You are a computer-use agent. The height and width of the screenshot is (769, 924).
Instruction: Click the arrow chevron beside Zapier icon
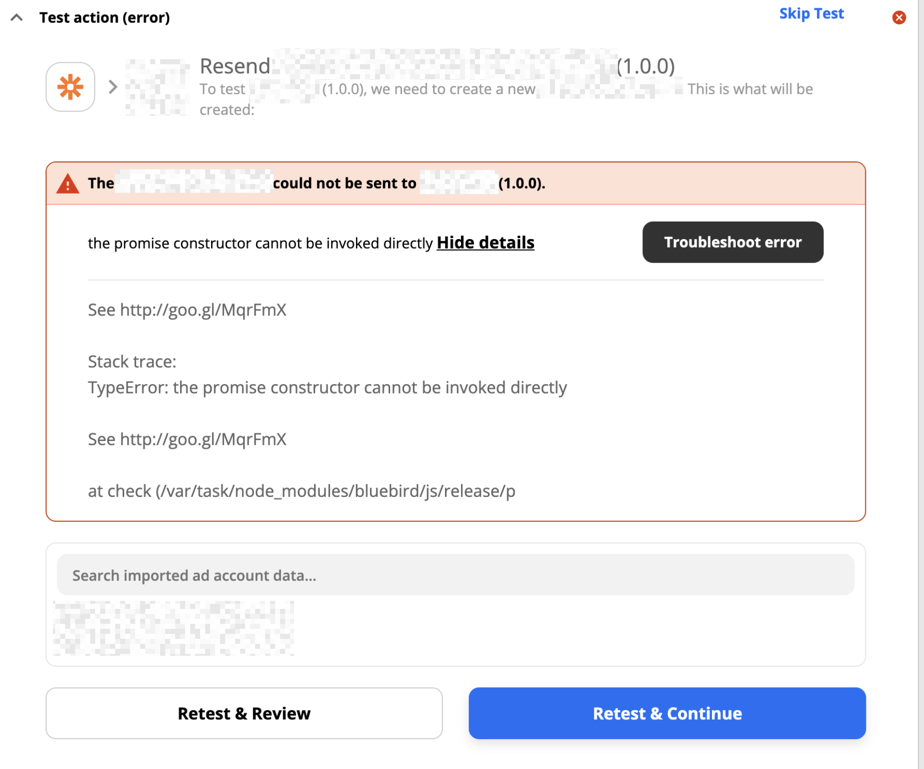(113, 87)
